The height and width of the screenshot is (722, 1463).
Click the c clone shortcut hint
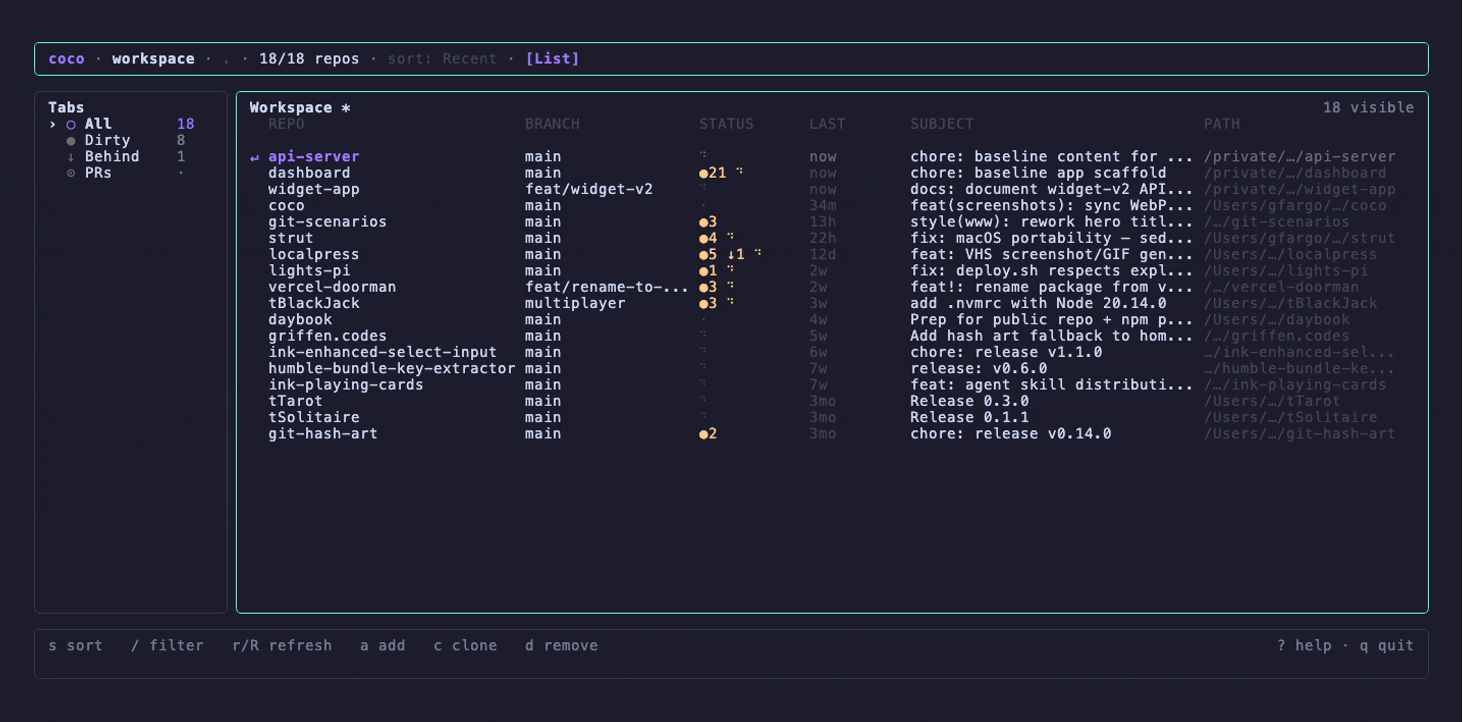(465, 646)
